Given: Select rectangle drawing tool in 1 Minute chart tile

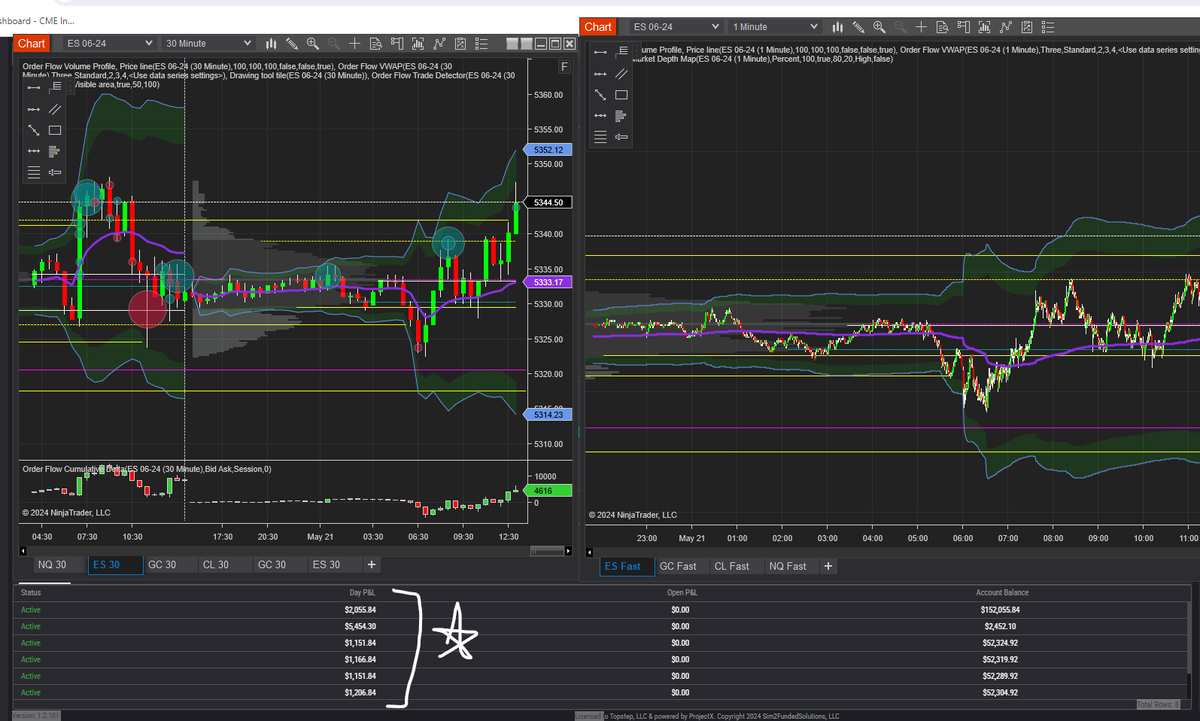Looking at the screenshot, I should click(621, 95).
